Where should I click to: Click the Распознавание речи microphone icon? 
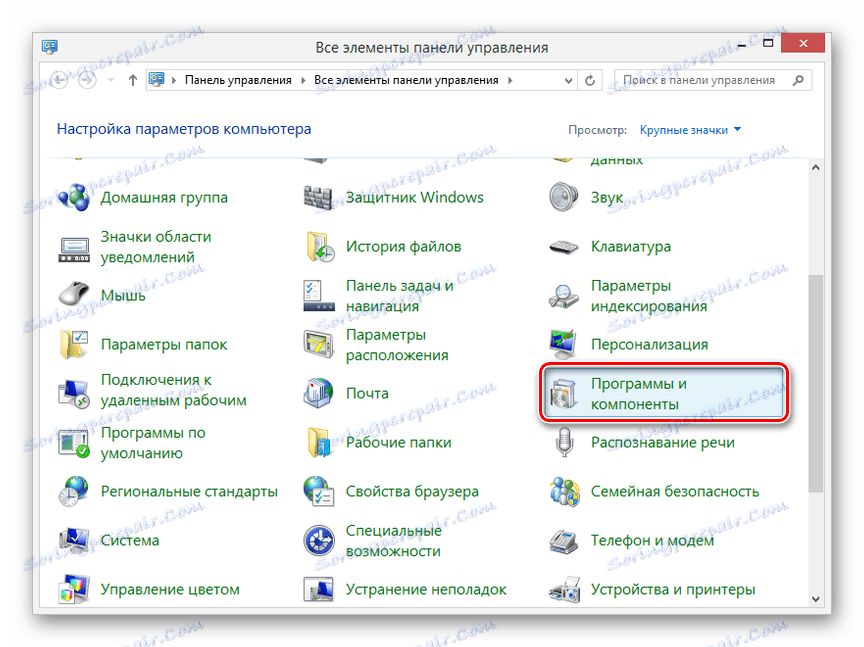coord(564,443)
